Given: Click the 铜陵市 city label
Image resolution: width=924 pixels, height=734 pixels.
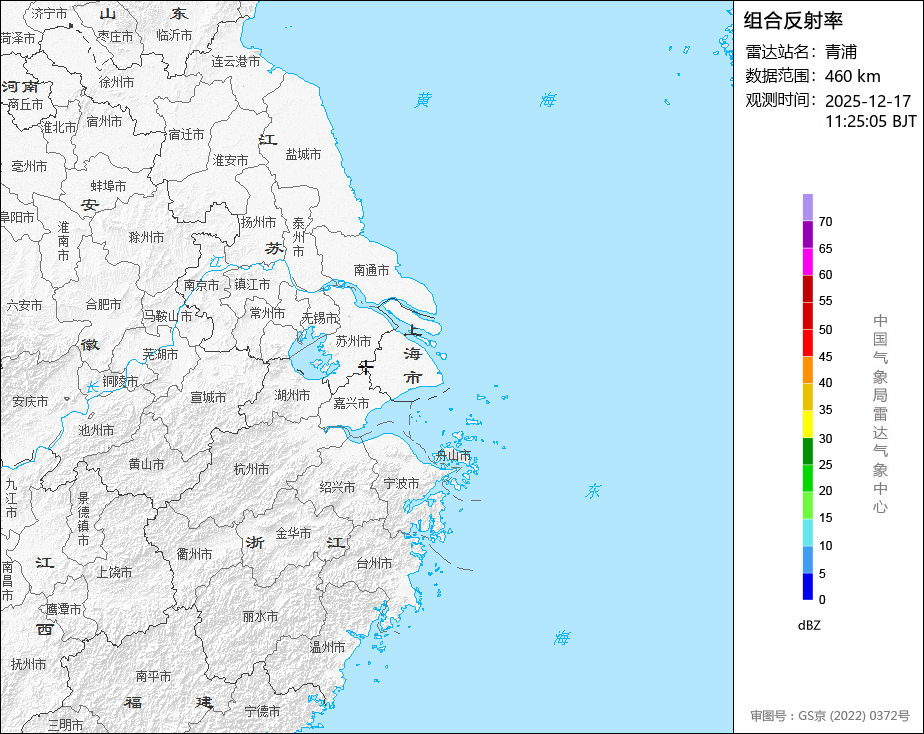Looking at the screenshot, I should click(x=120, y=382).
